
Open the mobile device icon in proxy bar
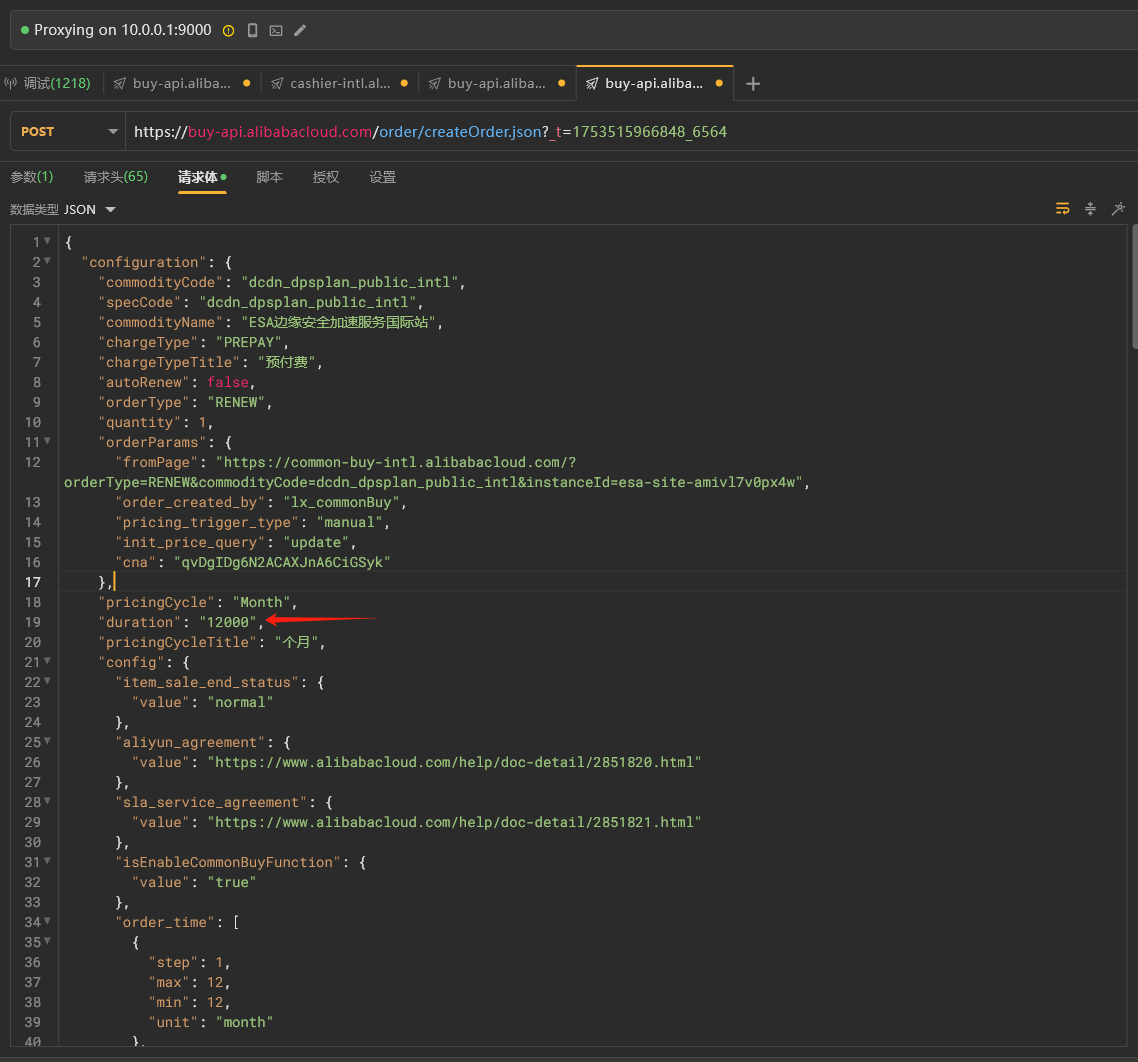click(x=253, y=30)
